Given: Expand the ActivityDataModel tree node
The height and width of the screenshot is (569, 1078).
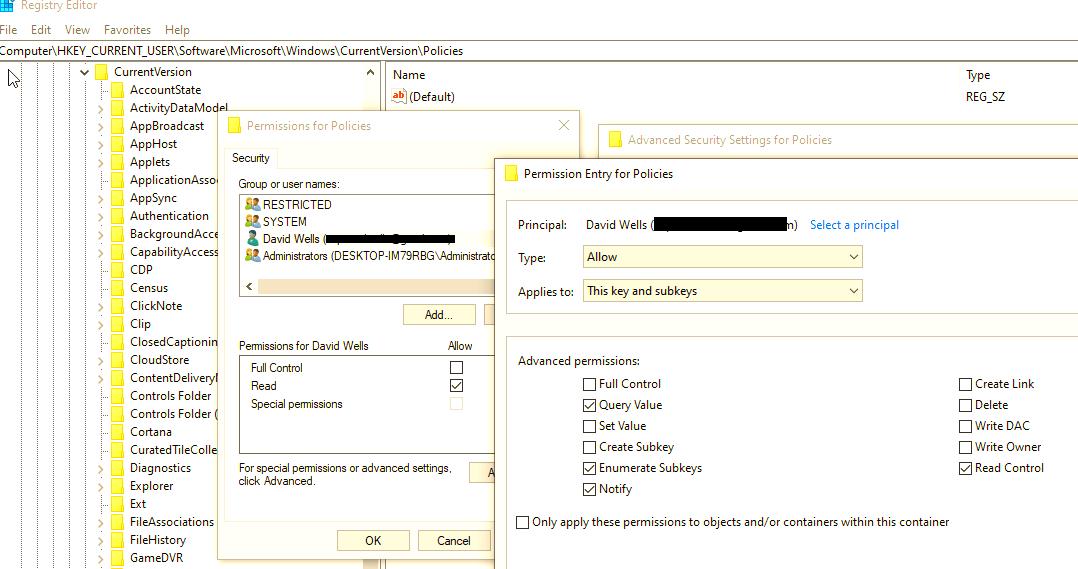Looking at the screenshot, I should (x=100, y=109).
